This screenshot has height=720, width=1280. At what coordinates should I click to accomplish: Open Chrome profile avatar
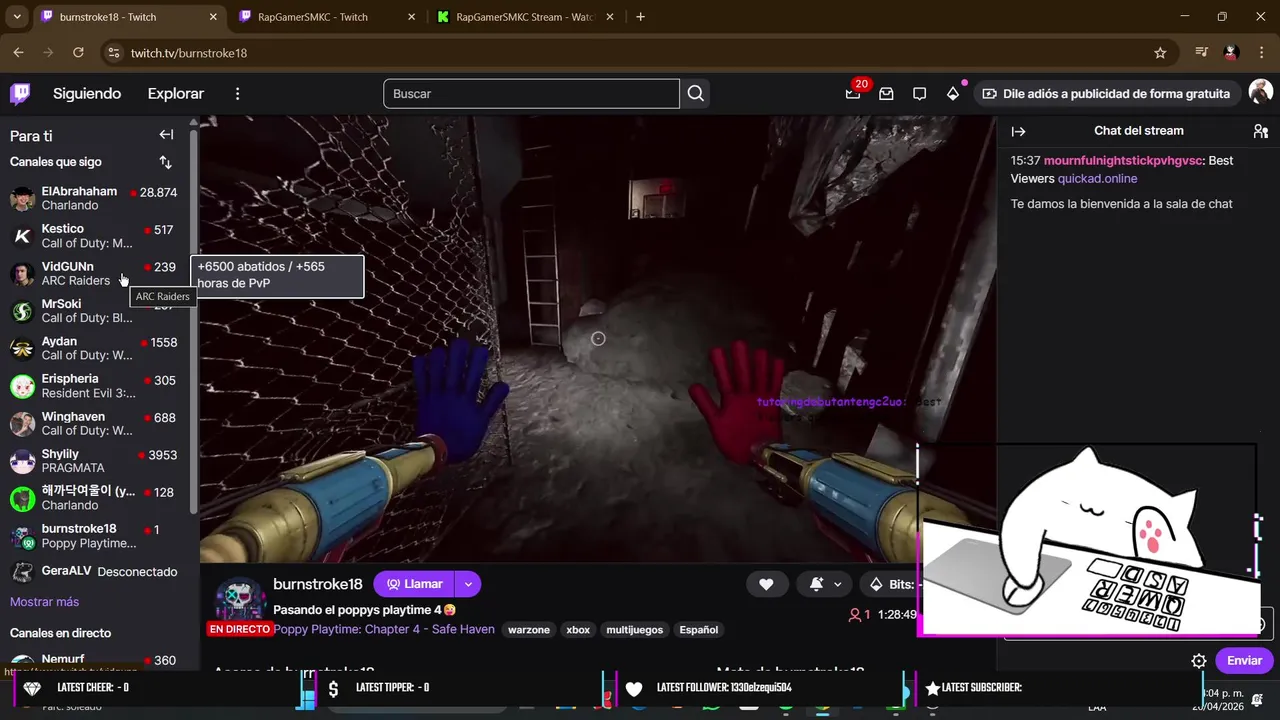click(1231, 53)
